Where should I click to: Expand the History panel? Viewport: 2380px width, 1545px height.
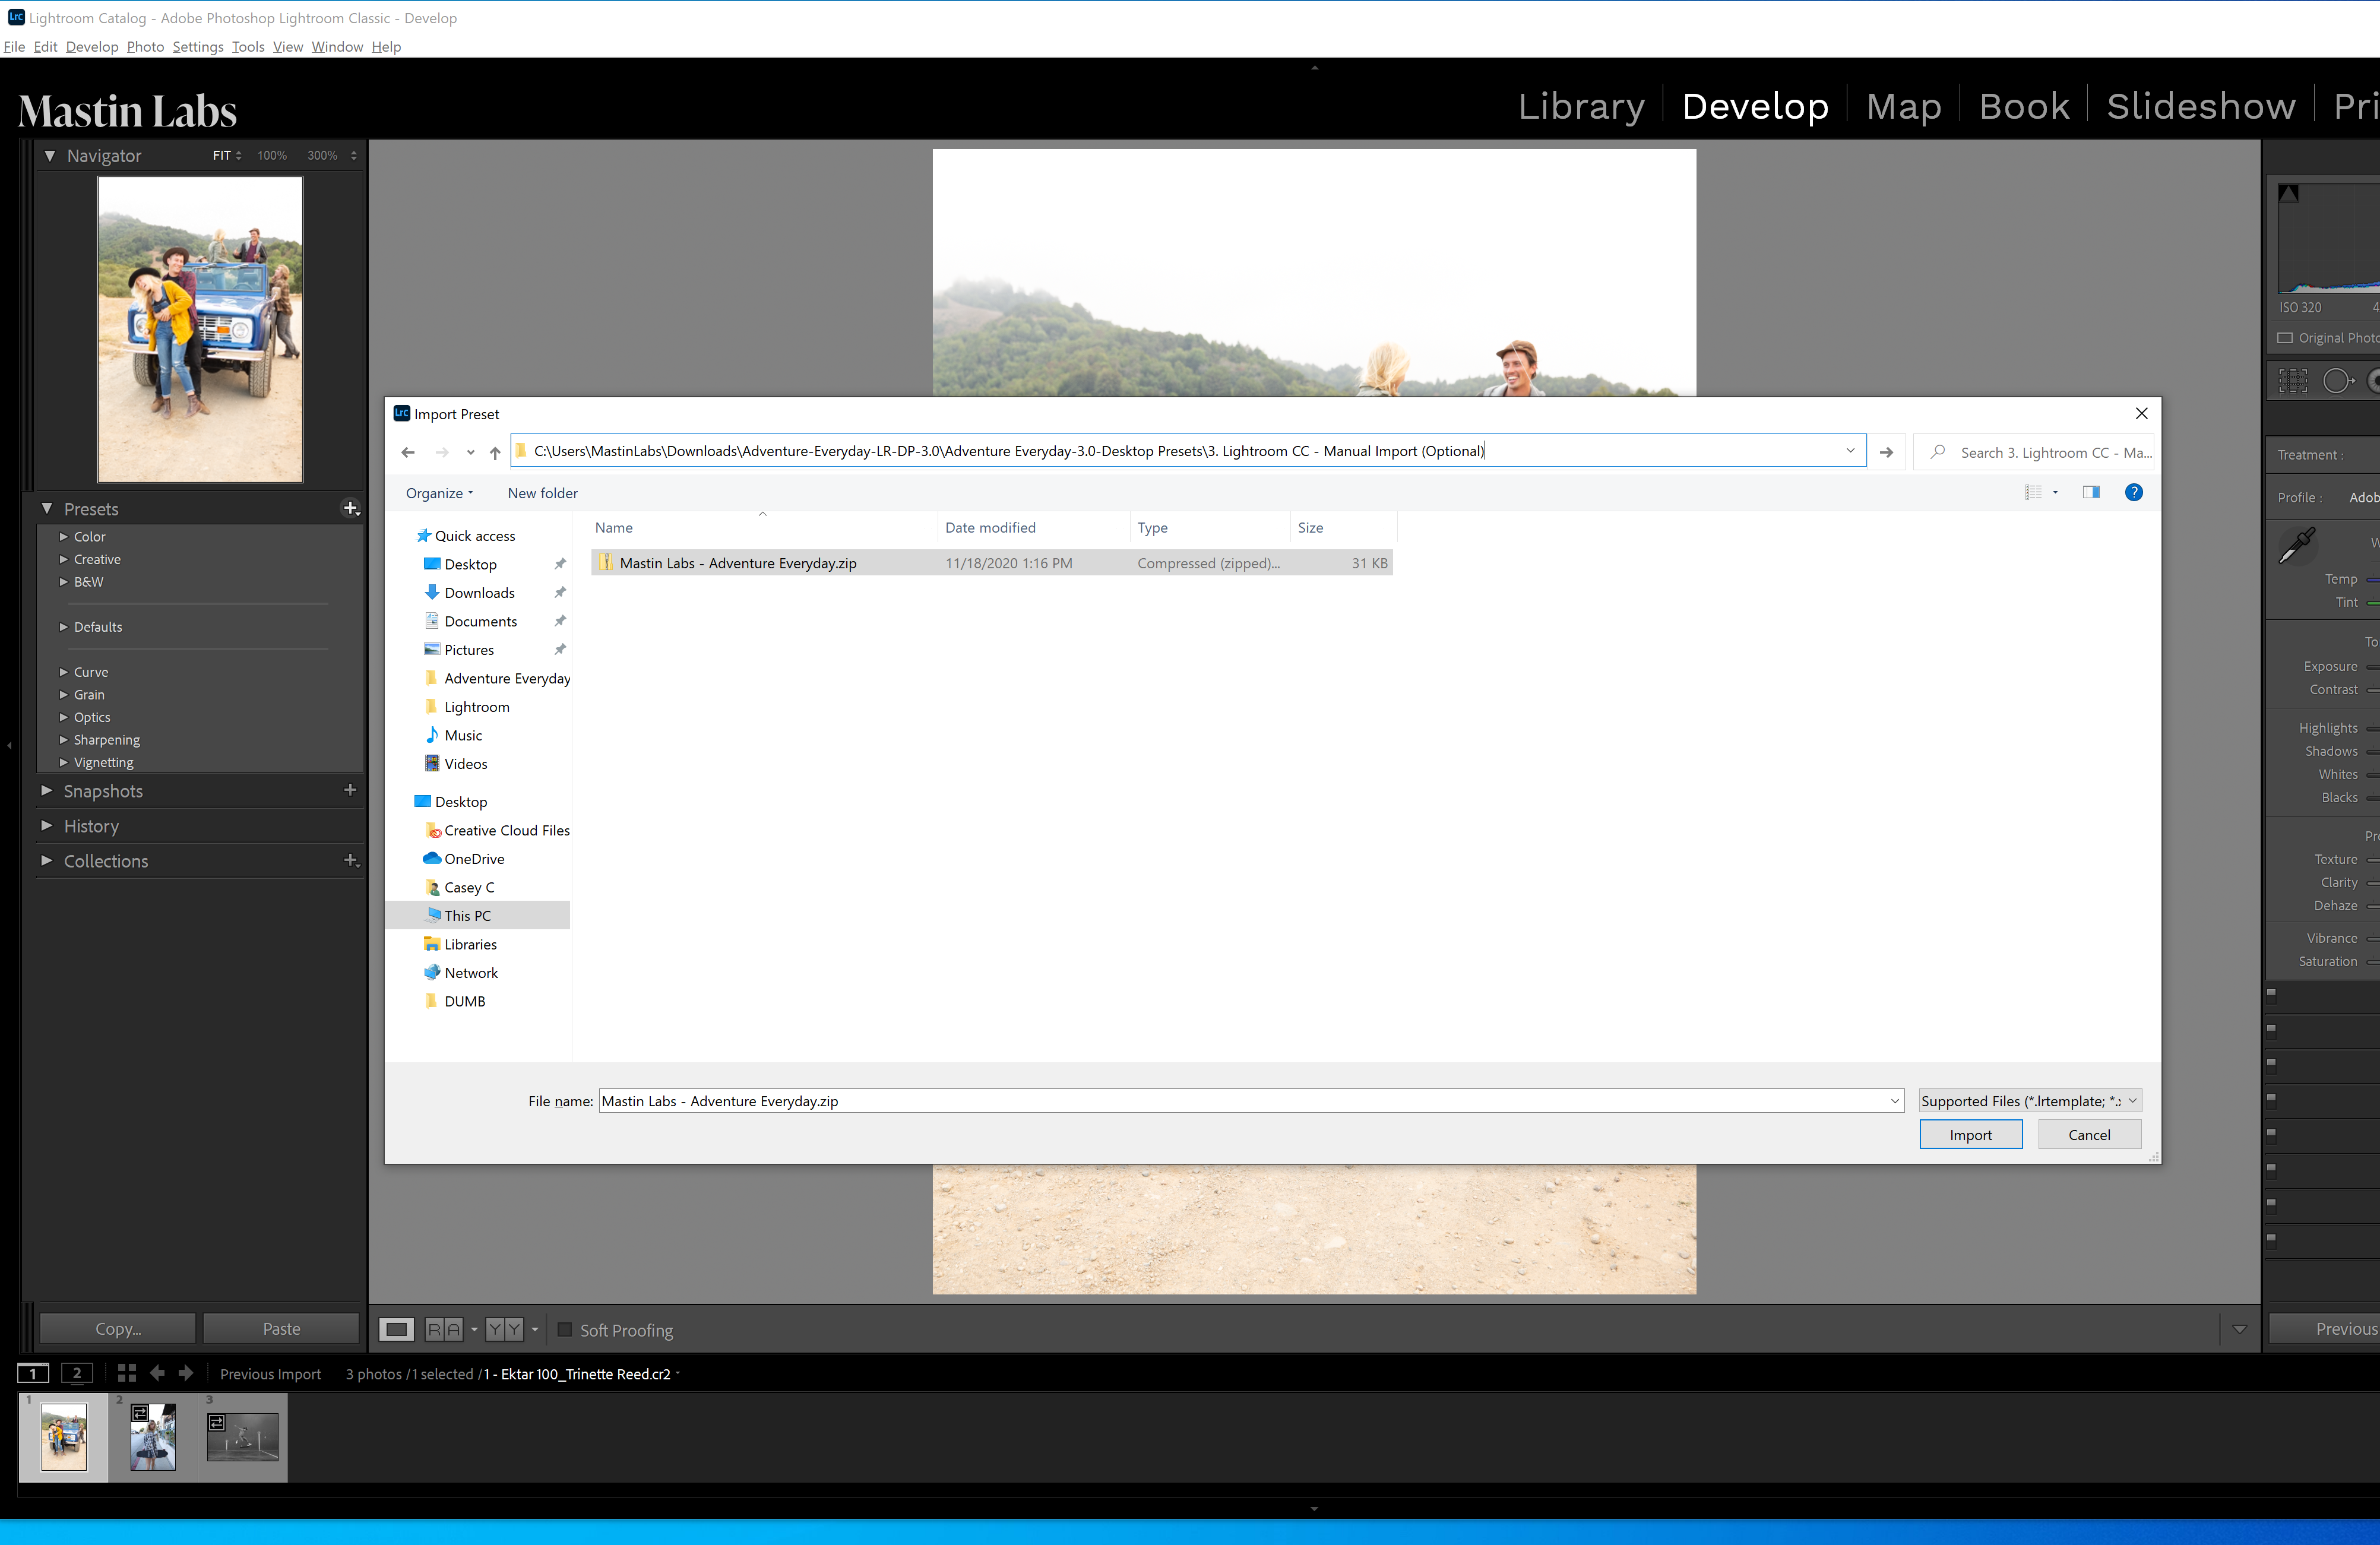(x=46, y=826)
